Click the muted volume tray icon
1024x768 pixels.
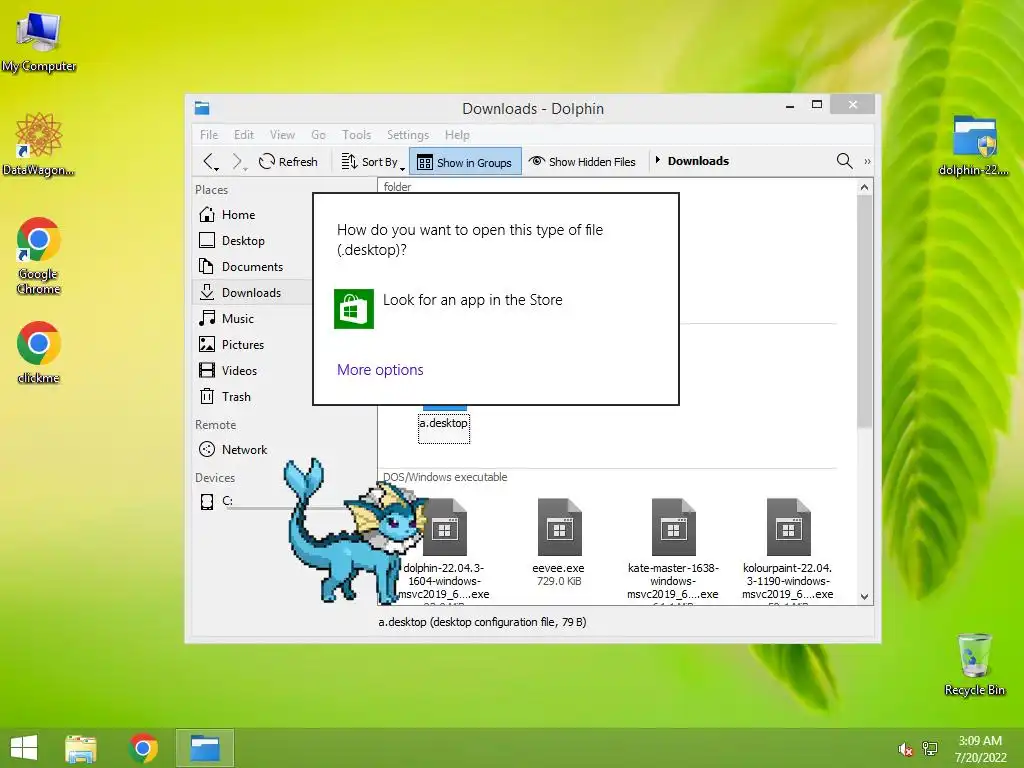click(906, 749)
